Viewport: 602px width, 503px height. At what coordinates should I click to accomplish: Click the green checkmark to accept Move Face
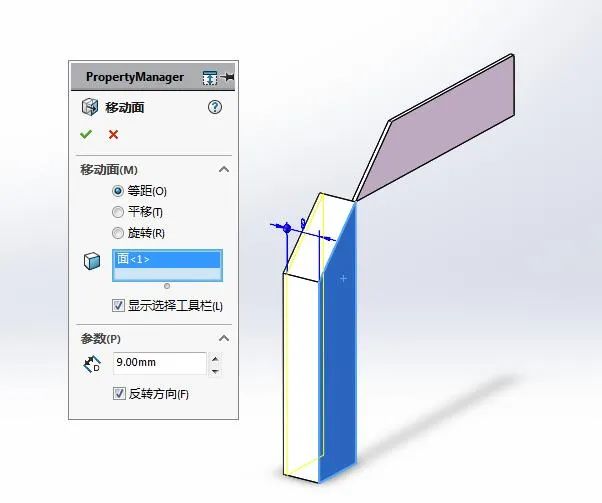(86, 134)
